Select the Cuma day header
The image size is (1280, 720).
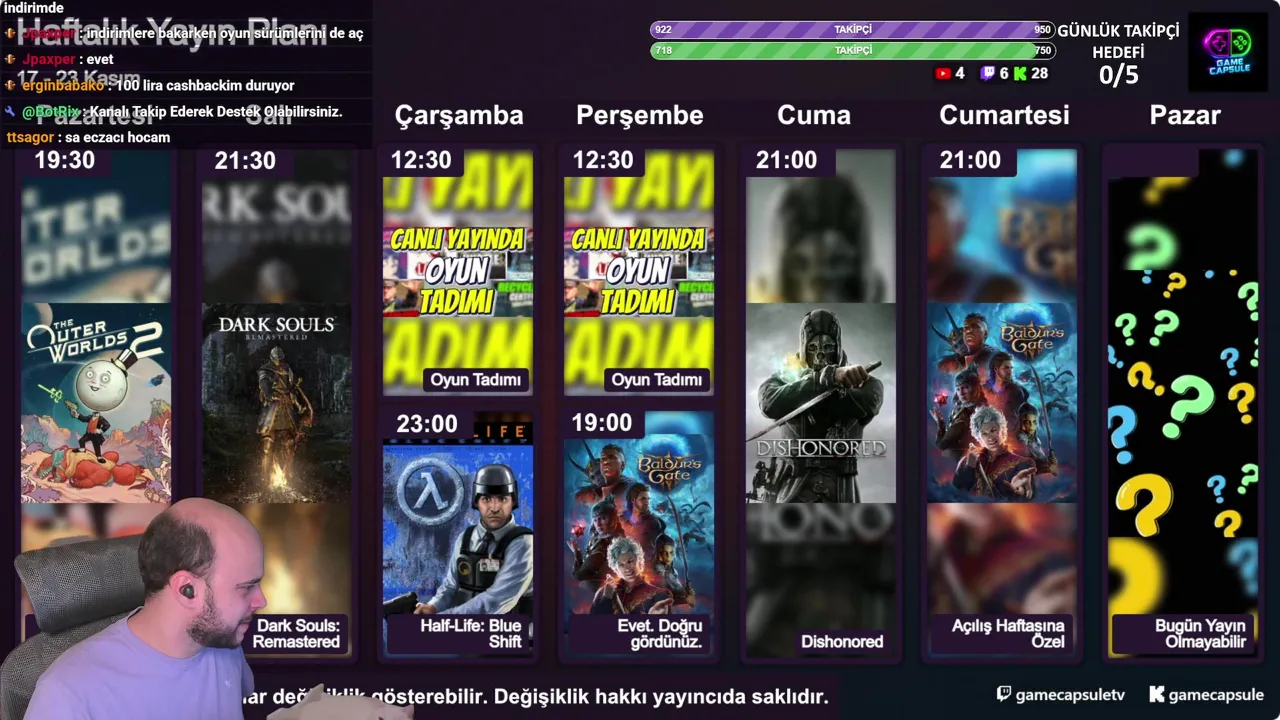point(814,115)
